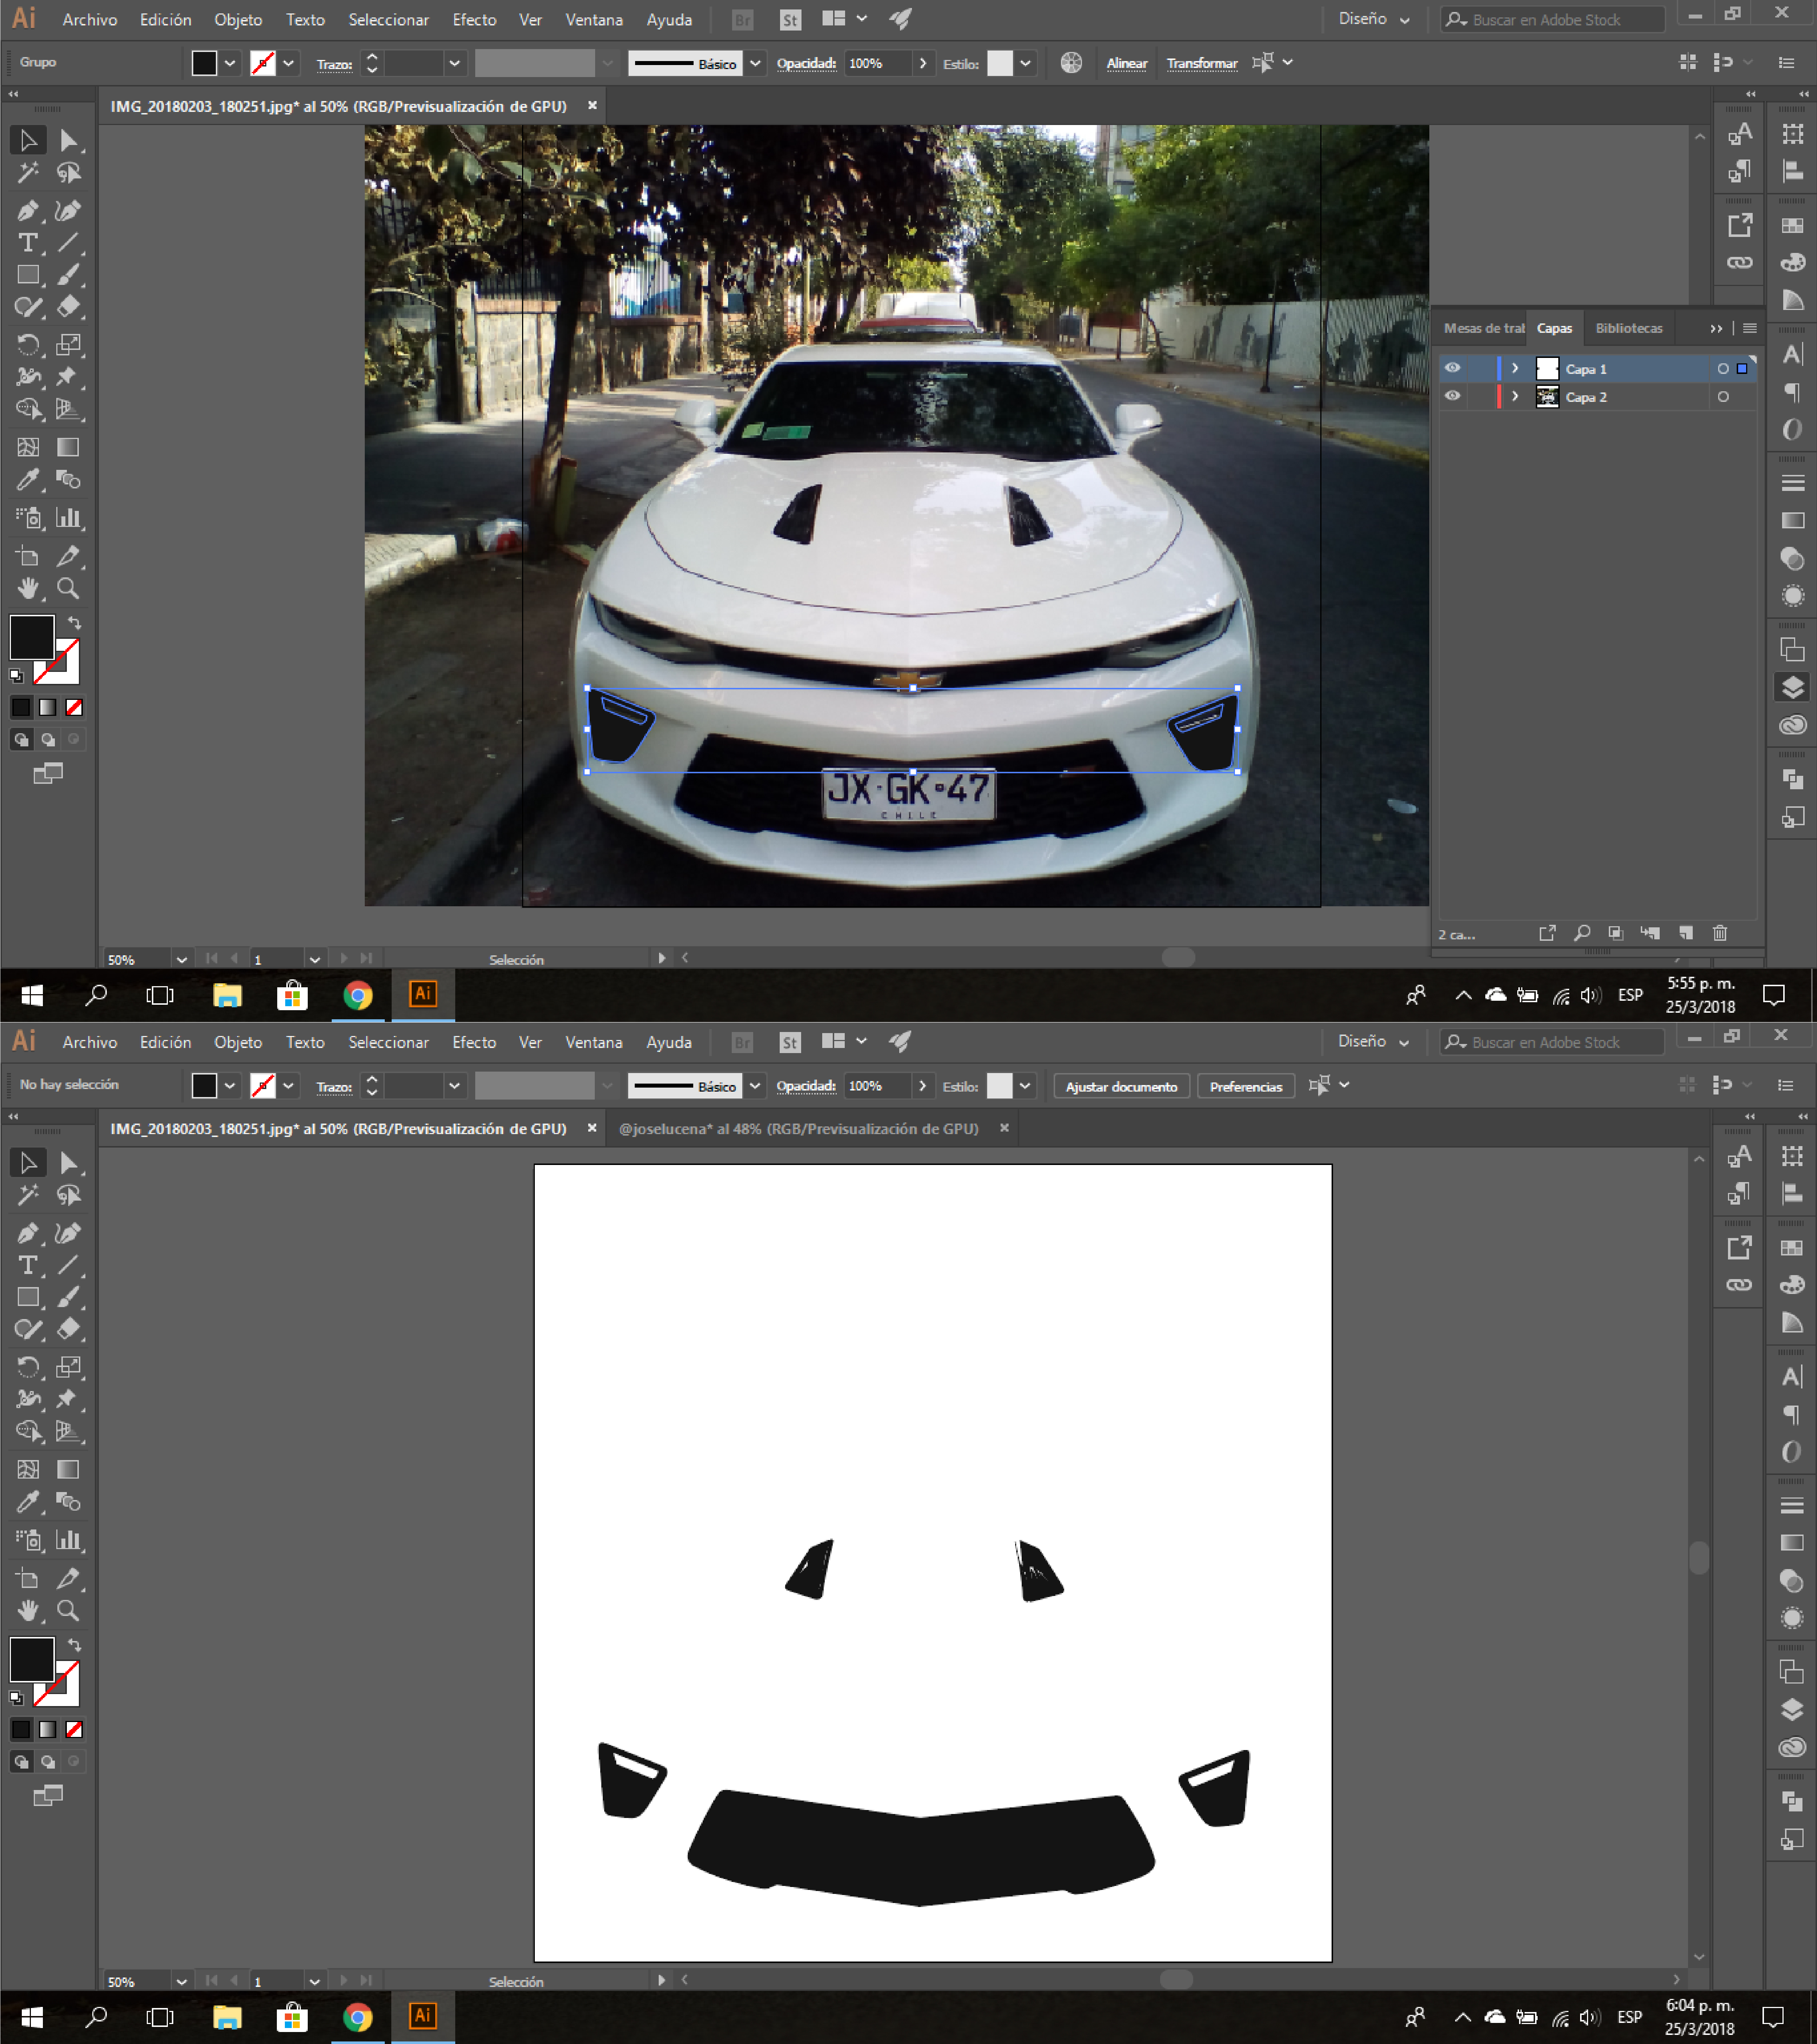Select the Paintbrush tool in bottom window
Screen dimensions: 1817x2044
pos(68,1297)
